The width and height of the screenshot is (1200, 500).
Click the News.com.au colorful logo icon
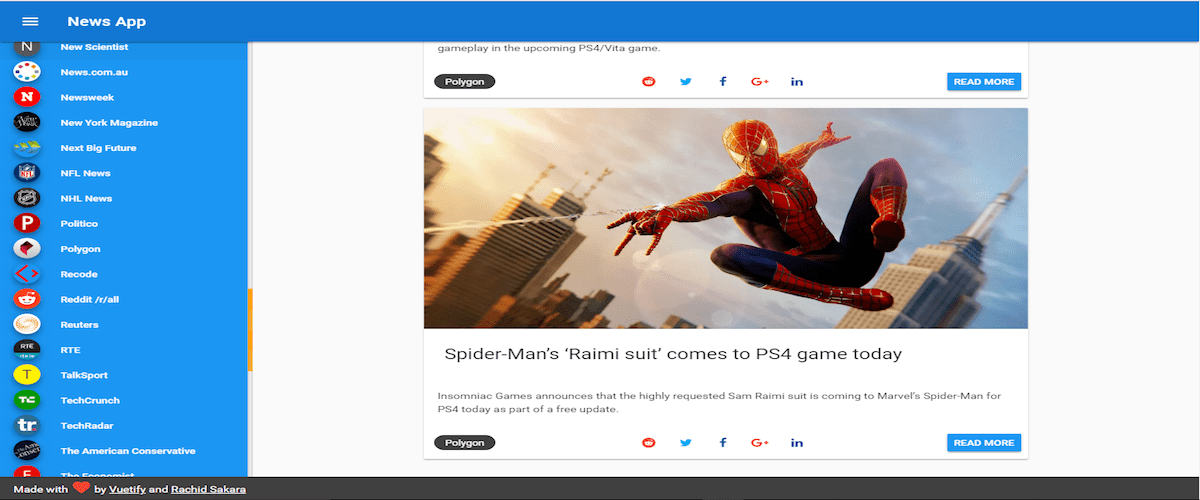tap(27, 72)
